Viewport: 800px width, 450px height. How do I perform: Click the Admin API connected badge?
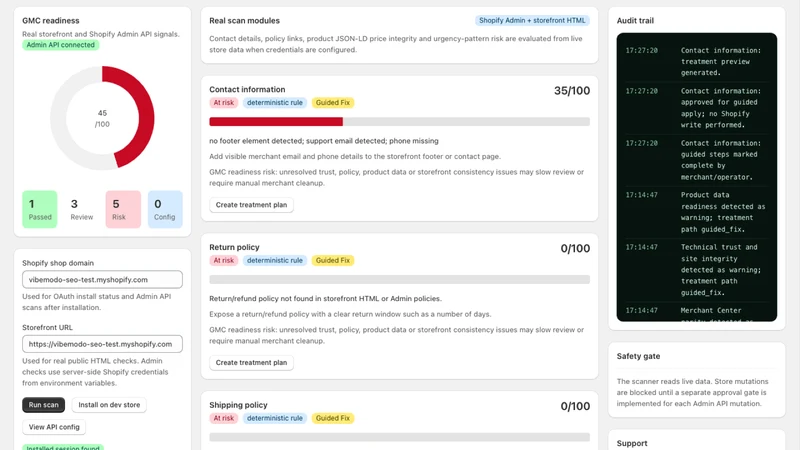pos(61,45)
